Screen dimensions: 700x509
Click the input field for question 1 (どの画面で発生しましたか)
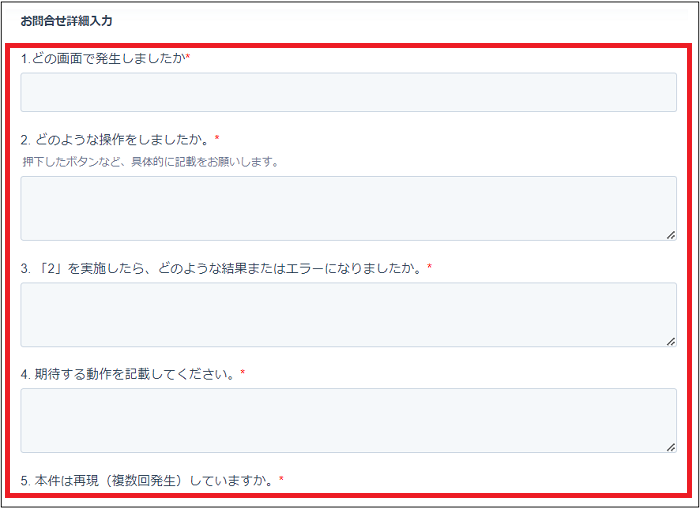pos(348,92)
